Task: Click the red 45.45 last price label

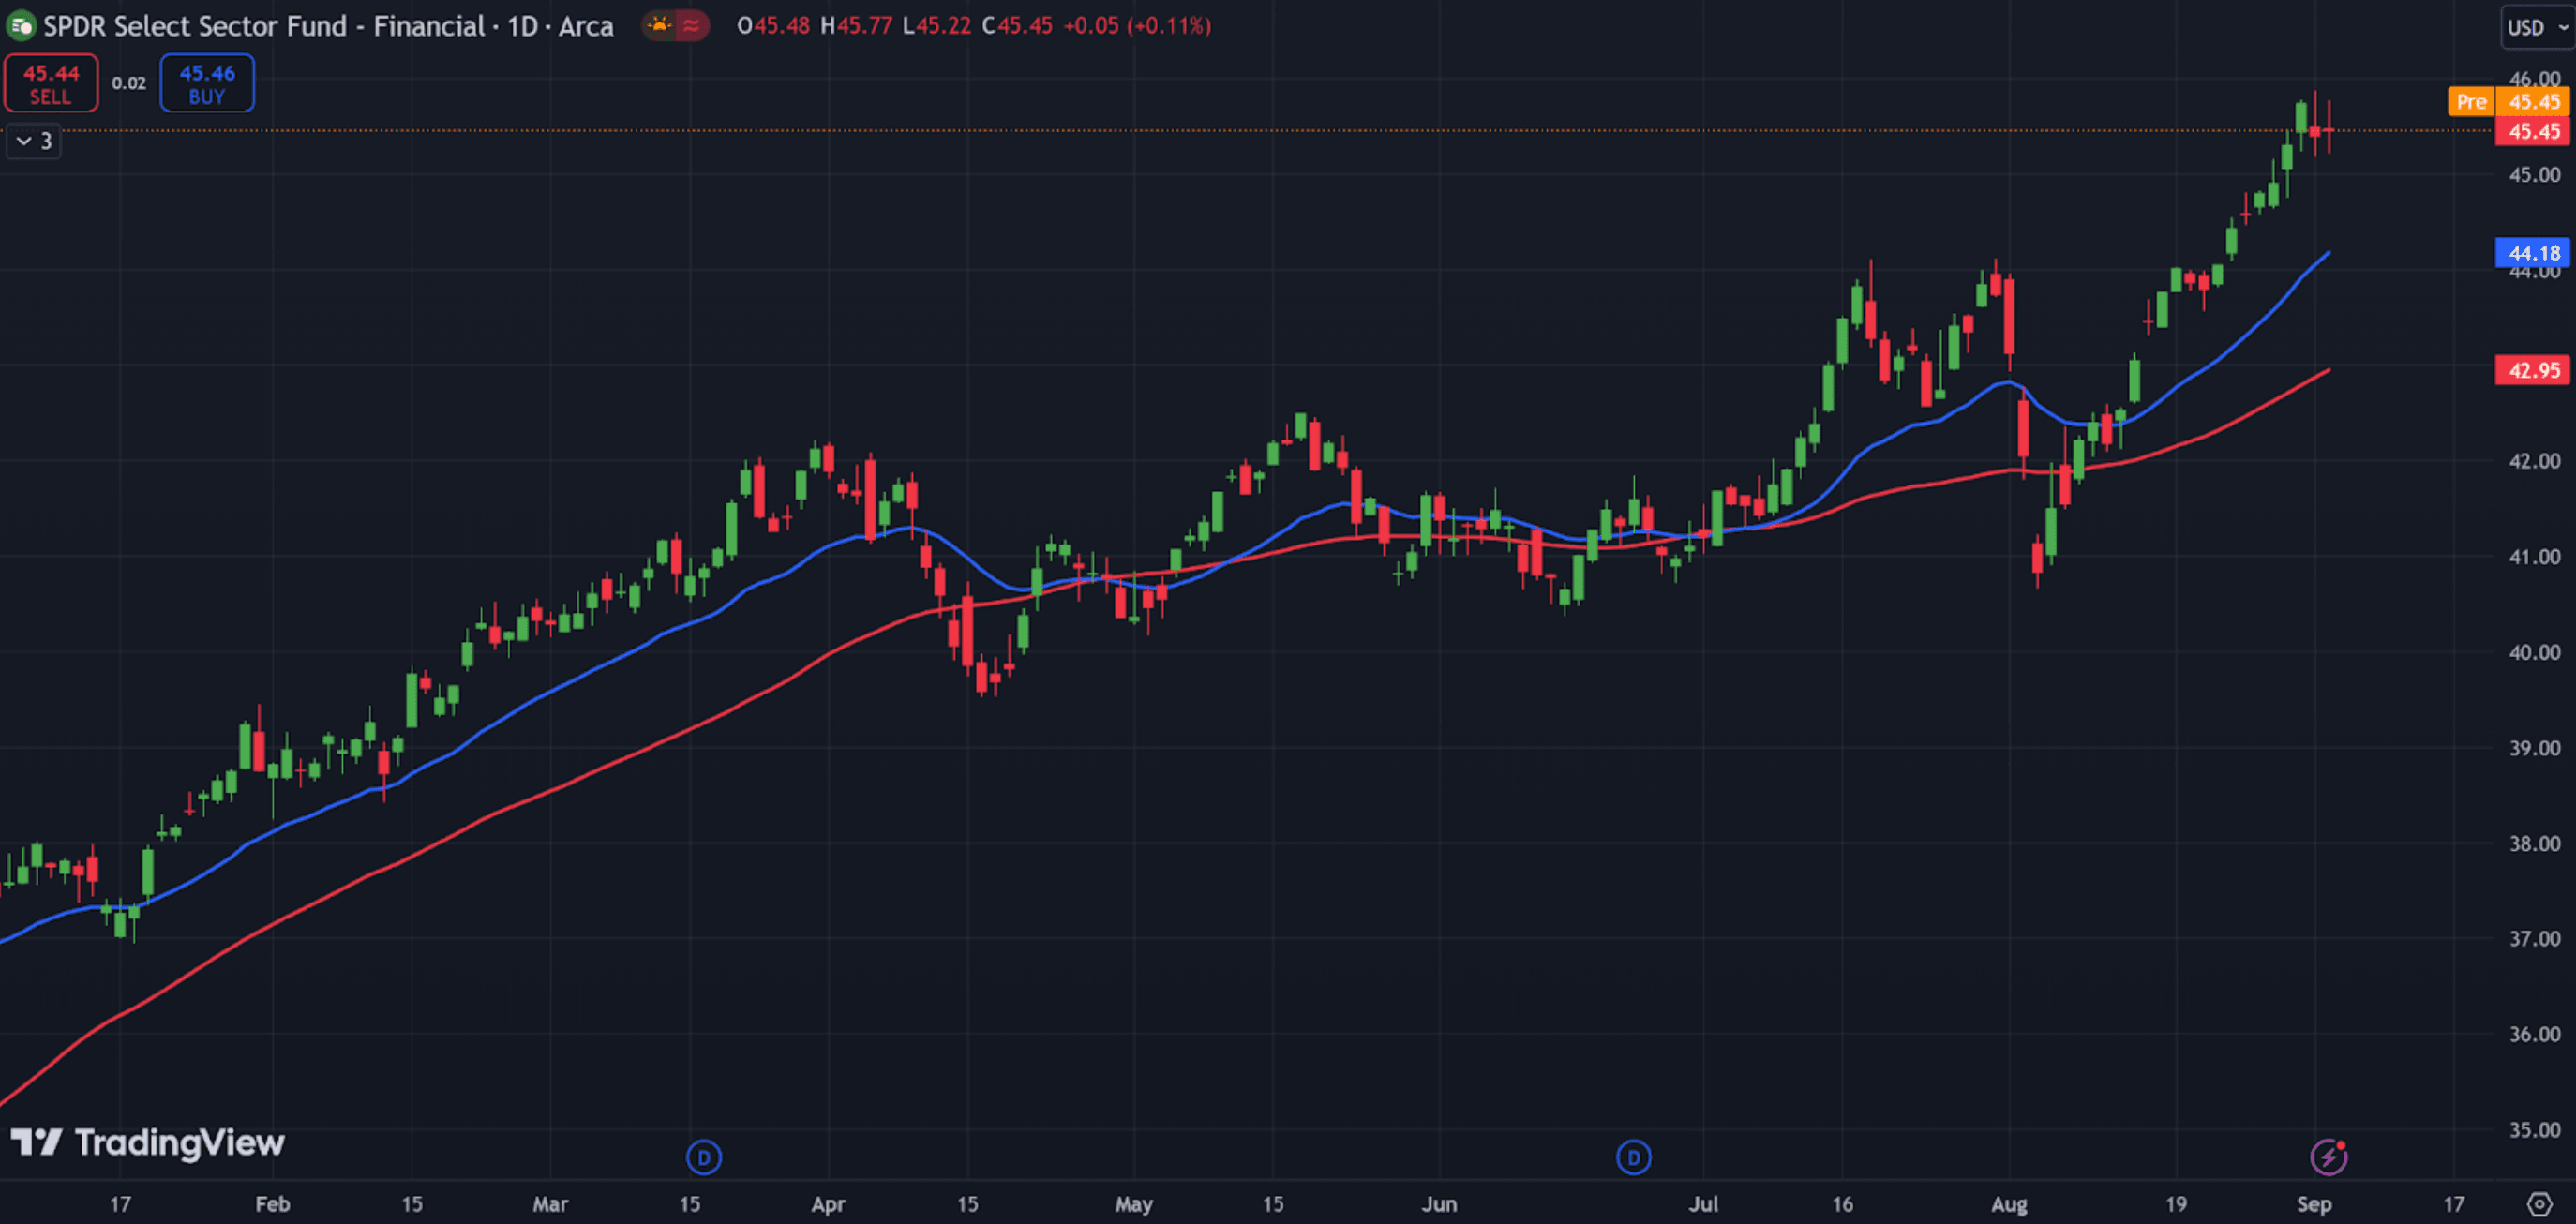Action: 2532,131
